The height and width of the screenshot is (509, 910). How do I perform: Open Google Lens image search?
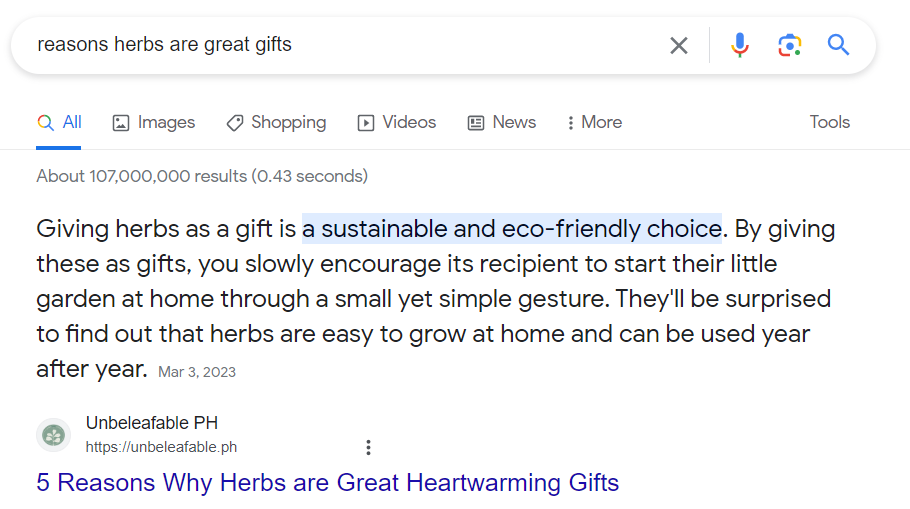point(790,45)
